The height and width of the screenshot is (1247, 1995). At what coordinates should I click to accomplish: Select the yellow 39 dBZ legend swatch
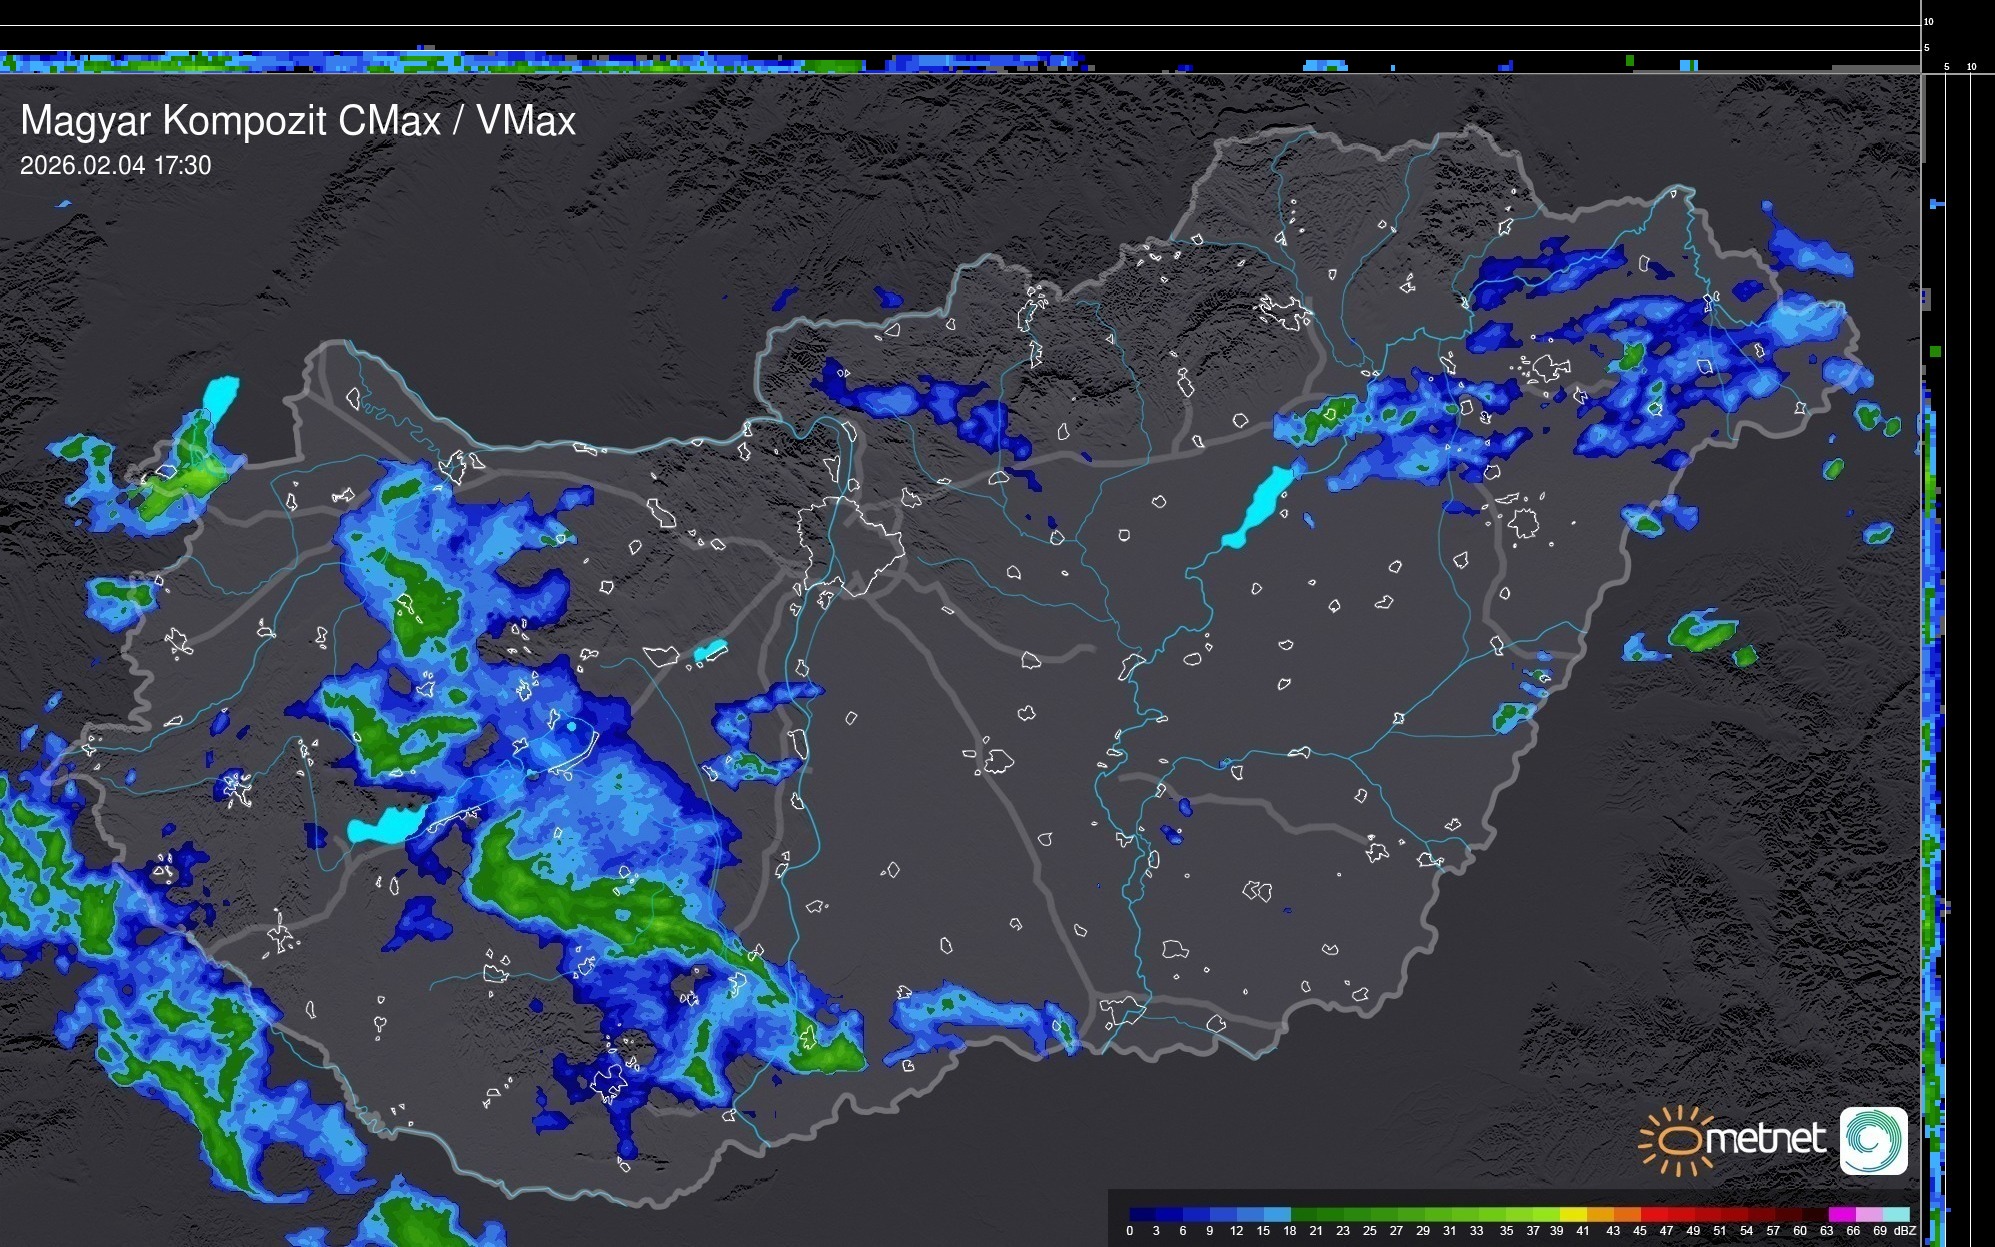click(x=1573, y=1214)
